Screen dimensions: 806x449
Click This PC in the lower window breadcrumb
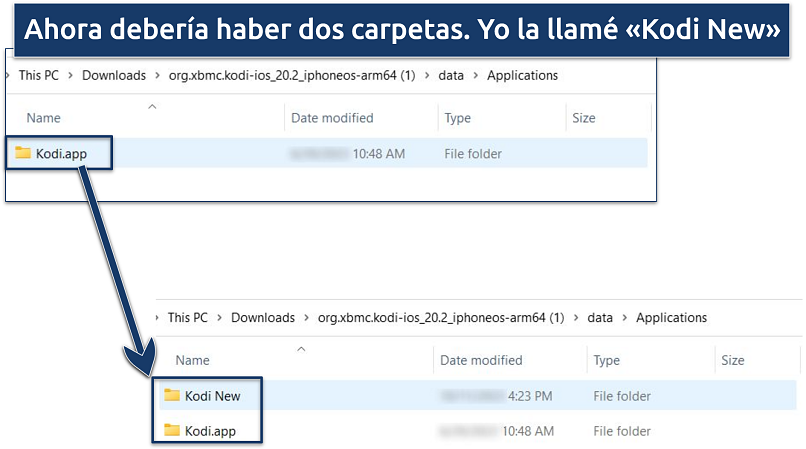[x=188, y=317]
